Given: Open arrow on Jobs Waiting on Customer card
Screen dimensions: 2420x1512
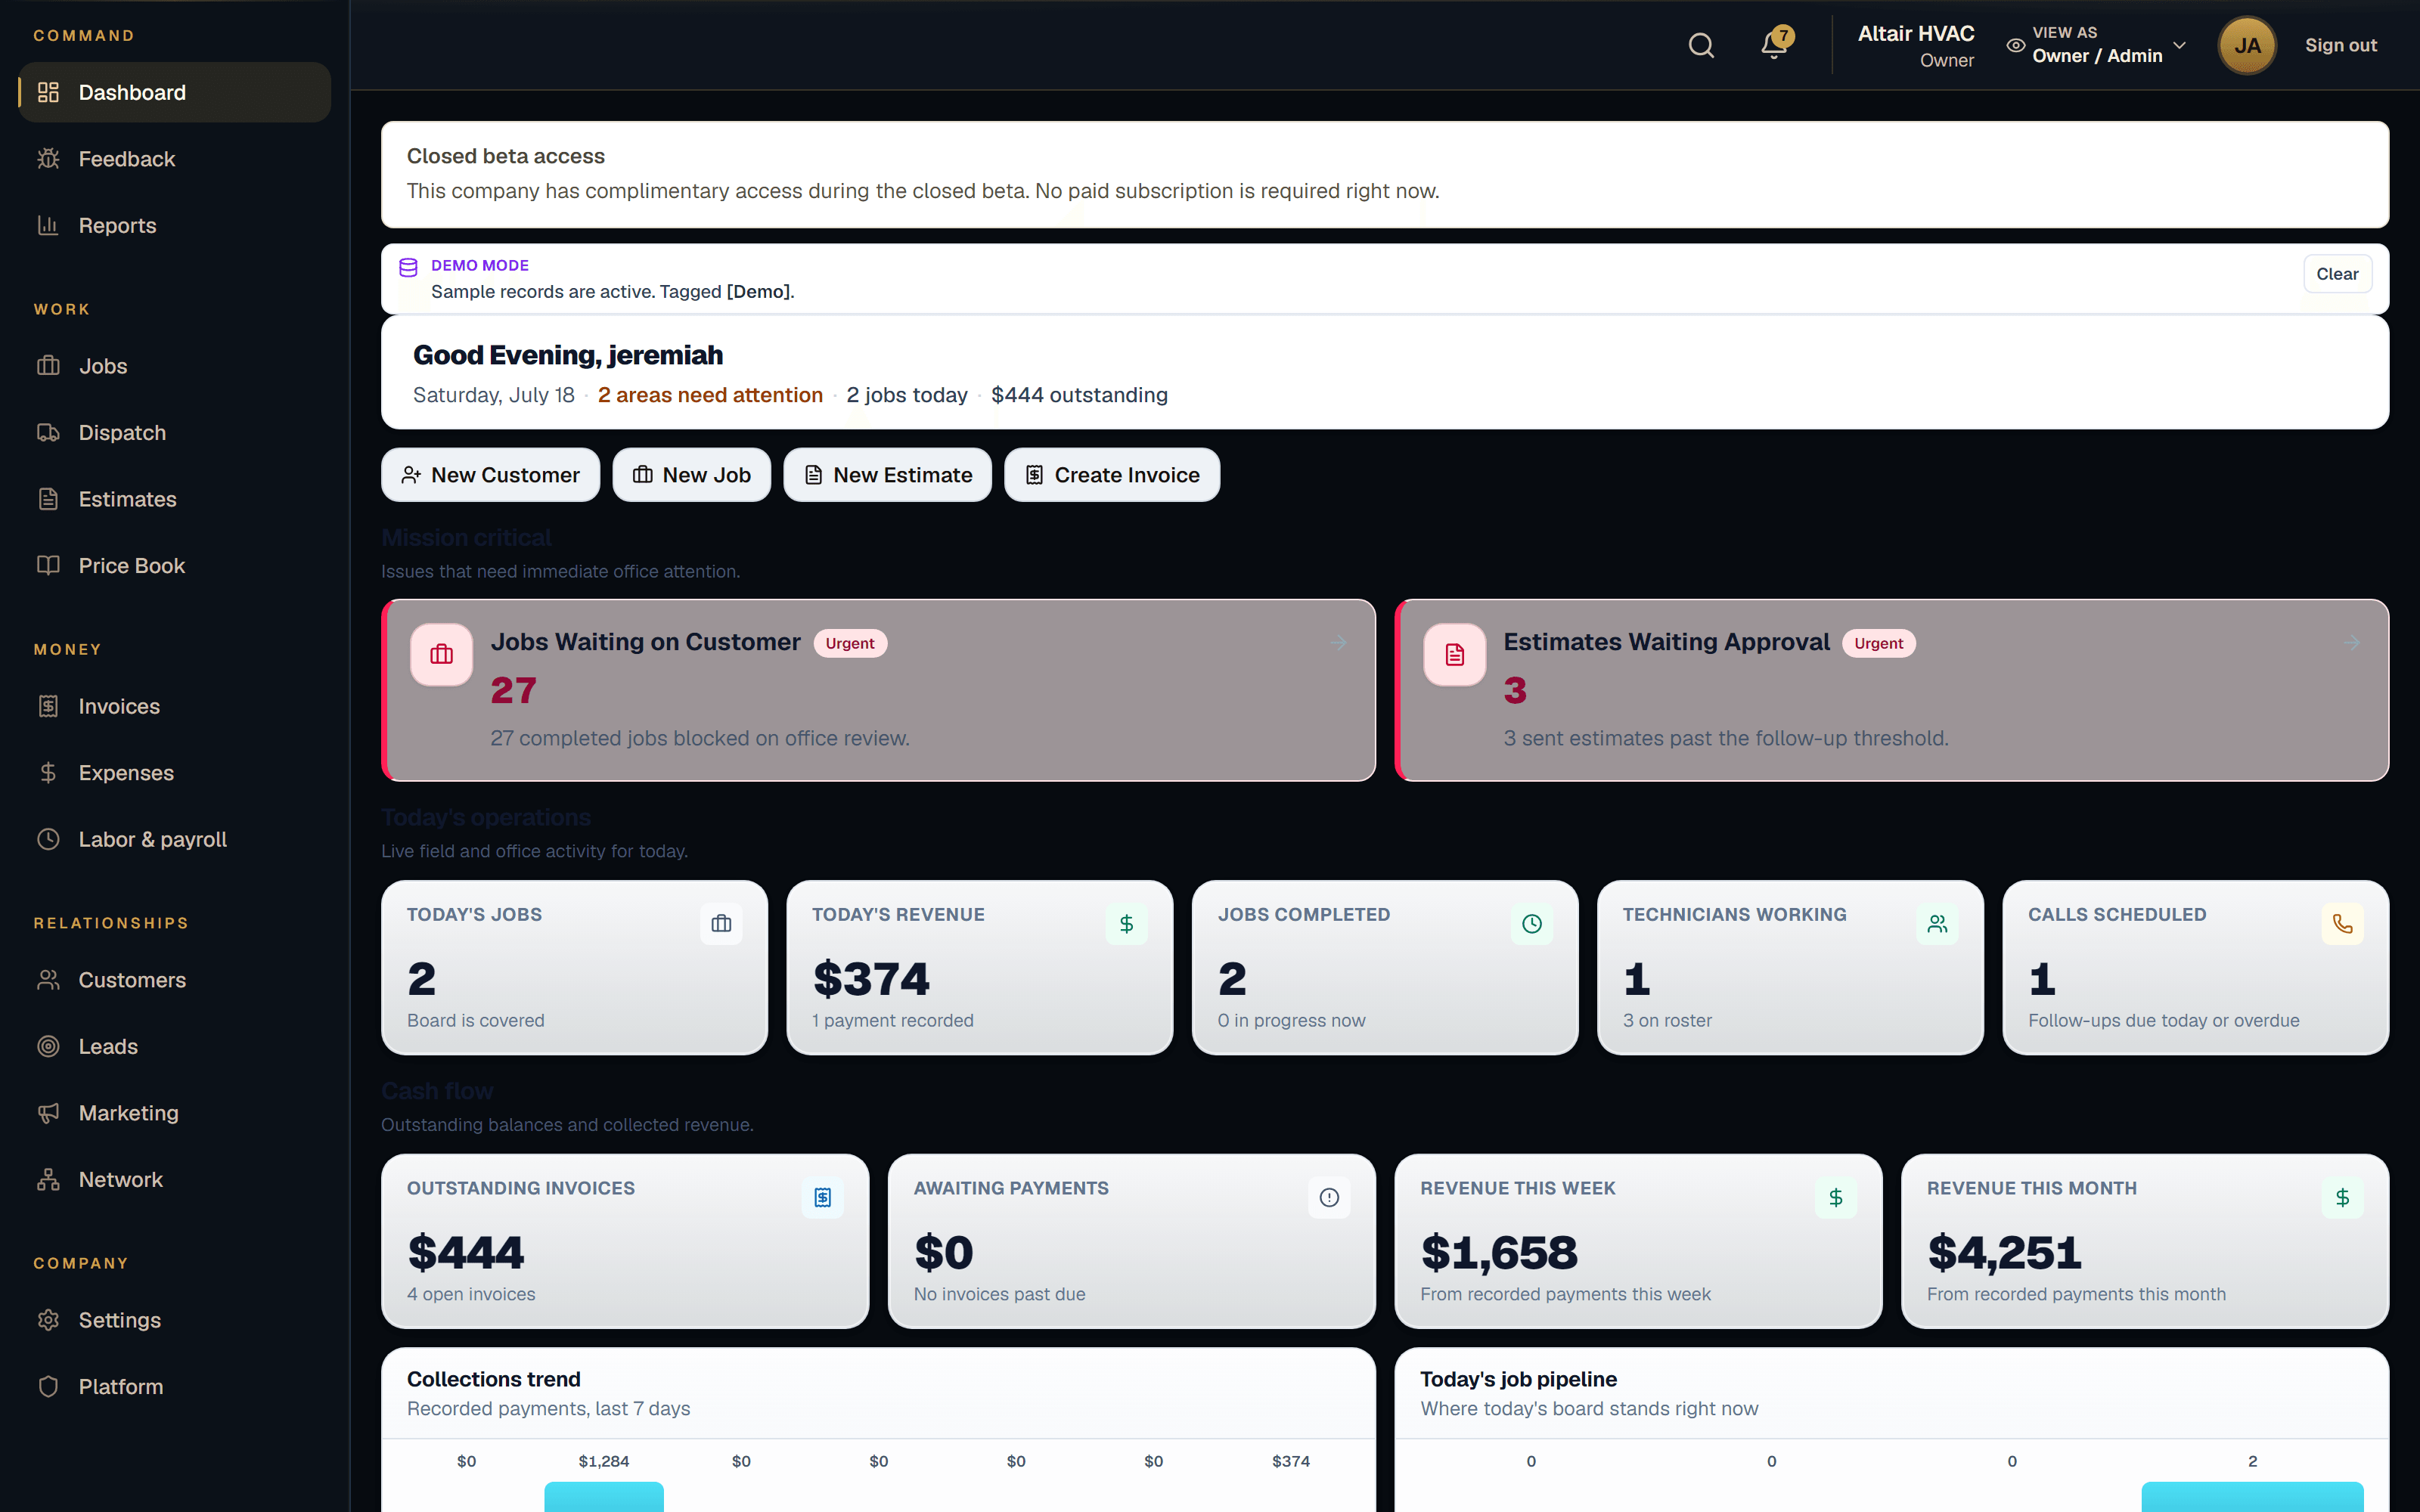Looking at the screenshot, I should tap(1339, 643).
